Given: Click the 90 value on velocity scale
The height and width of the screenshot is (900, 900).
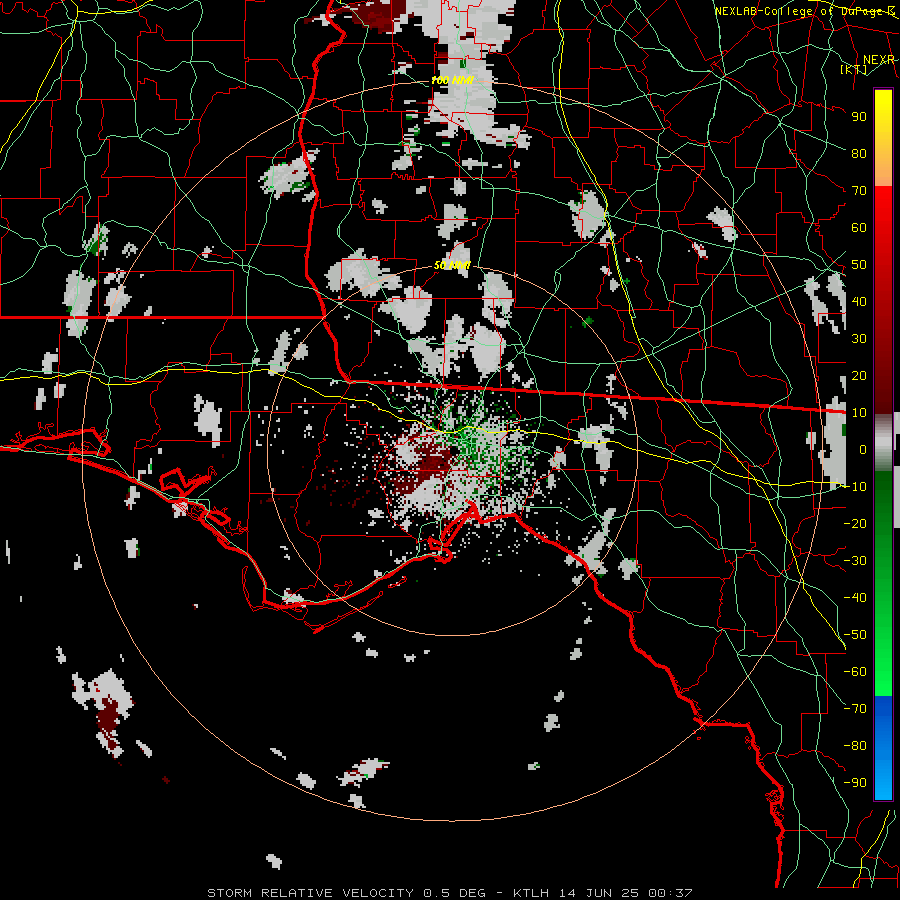Looking at the screenshot, I should click(x=859, y=117).
